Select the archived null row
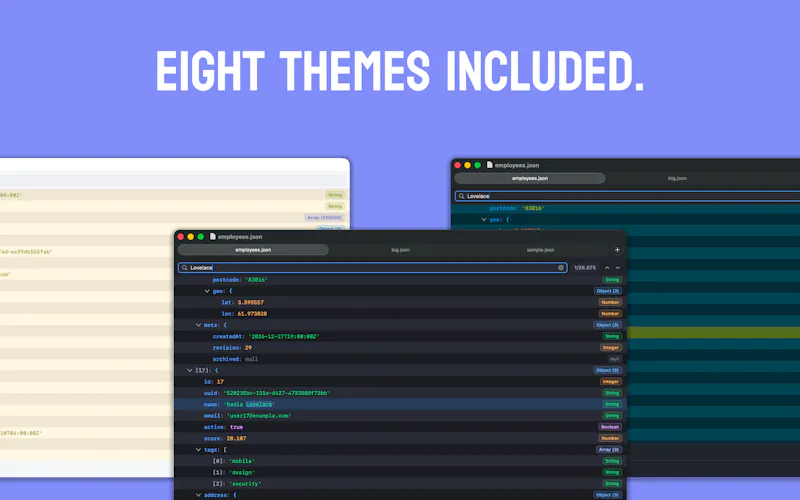The image size is (800, 500). tap(400, 359)
